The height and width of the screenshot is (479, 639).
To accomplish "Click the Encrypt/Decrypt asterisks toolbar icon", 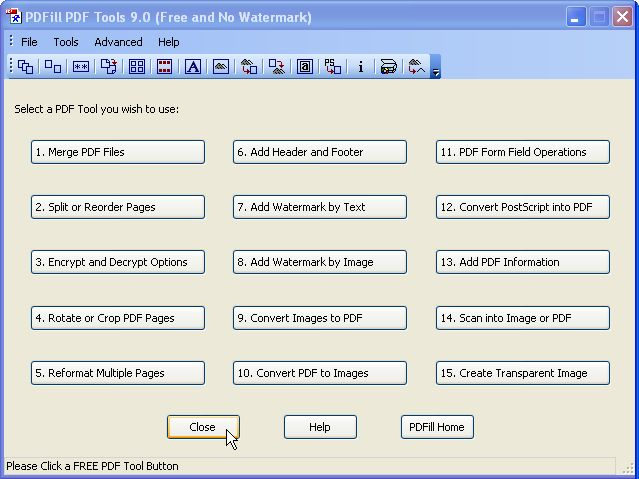I will click(81, 66).
